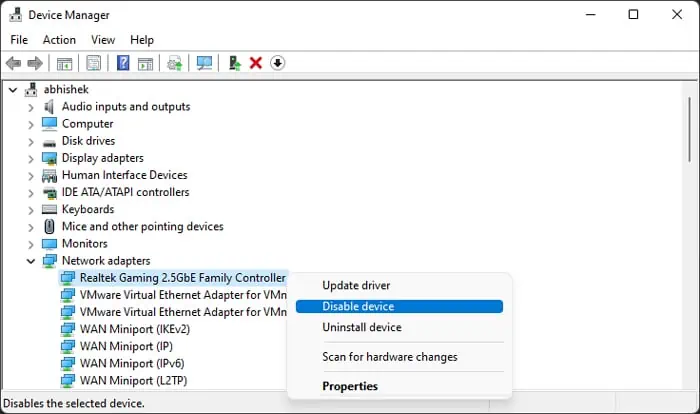Toggle the action pane toolbar icon
Viewport: 700px width, 414px height.
click(x=145, y=63)
